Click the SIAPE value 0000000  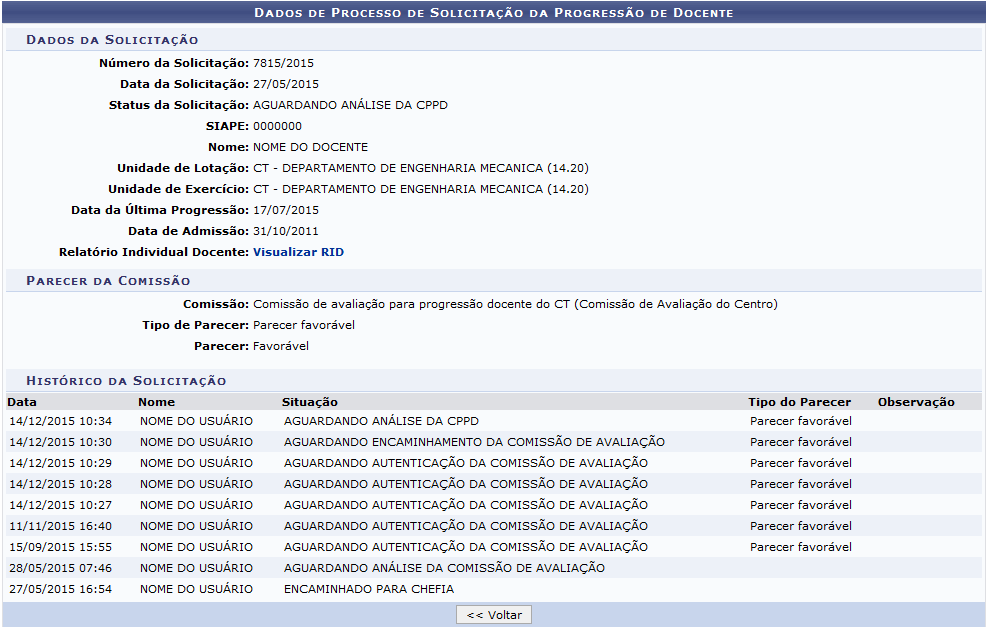point(277,126)
